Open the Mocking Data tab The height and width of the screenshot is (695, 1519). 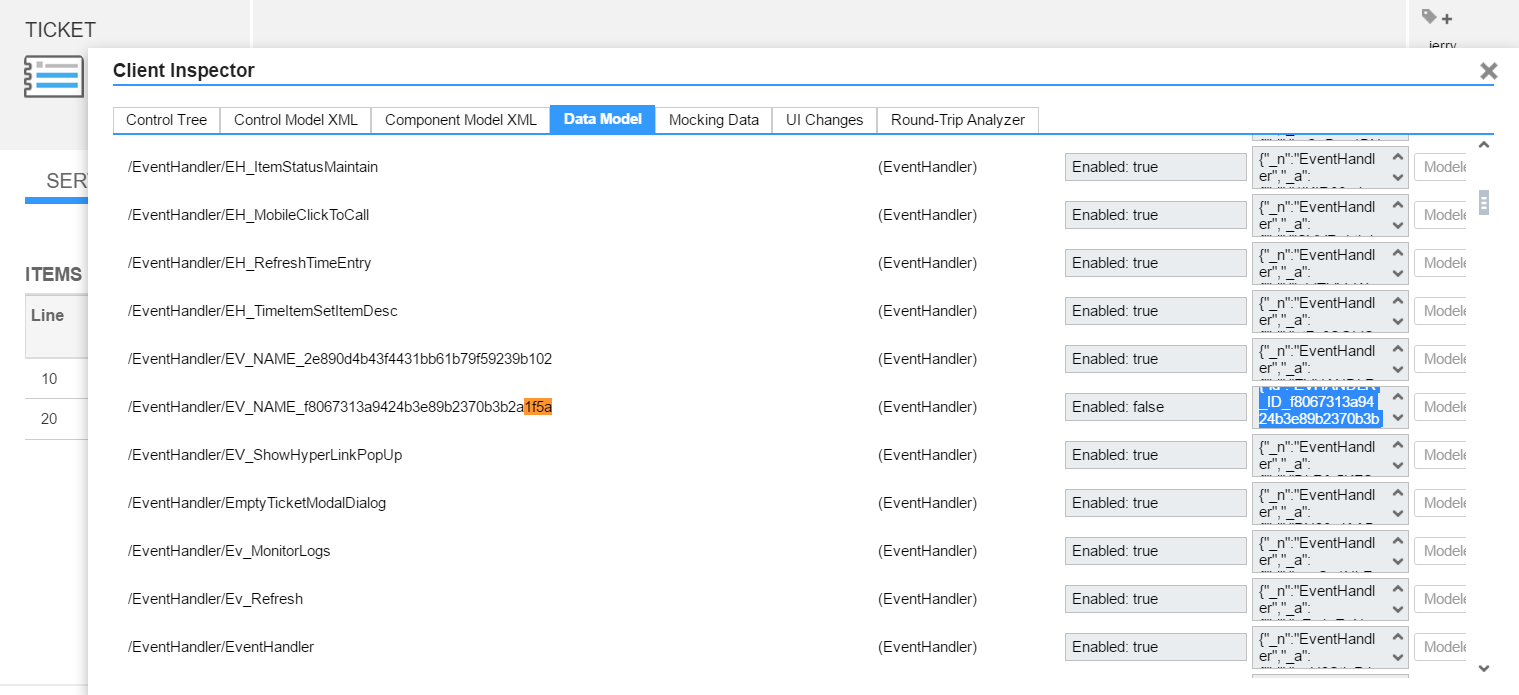(714, 120)
